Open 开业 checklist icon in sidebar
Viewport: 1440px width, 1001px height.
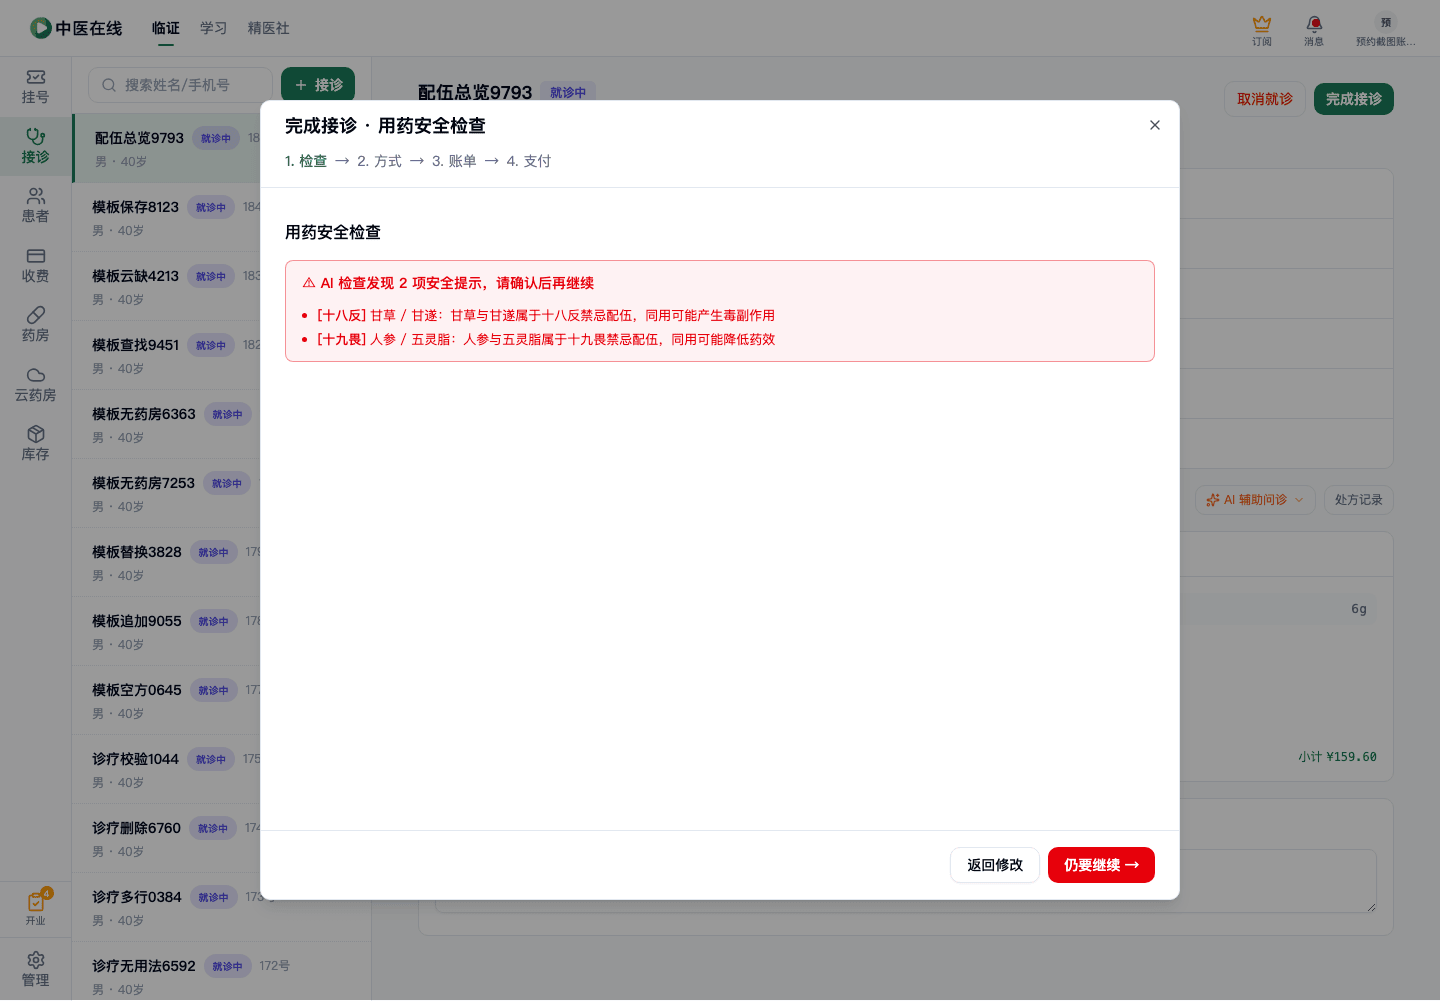tap(35, 908)
